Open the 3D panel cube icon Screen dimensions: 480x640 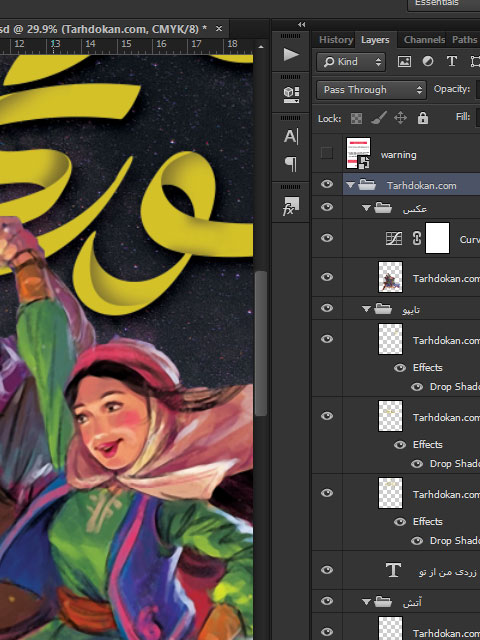pyautogui.click(x=291, y=95)
